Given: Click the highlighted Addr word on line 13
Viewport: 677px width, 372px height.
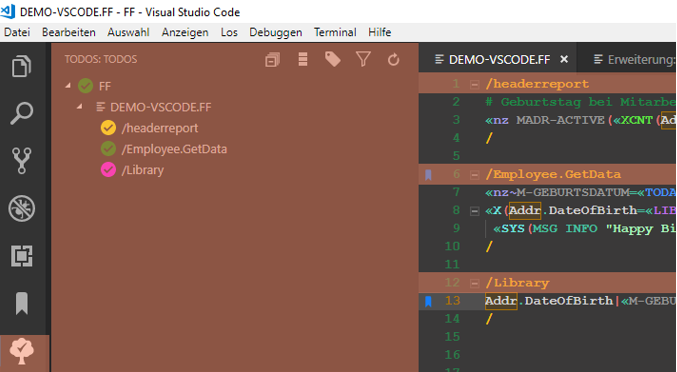Looking at the screenshot, I should [501, 301].
